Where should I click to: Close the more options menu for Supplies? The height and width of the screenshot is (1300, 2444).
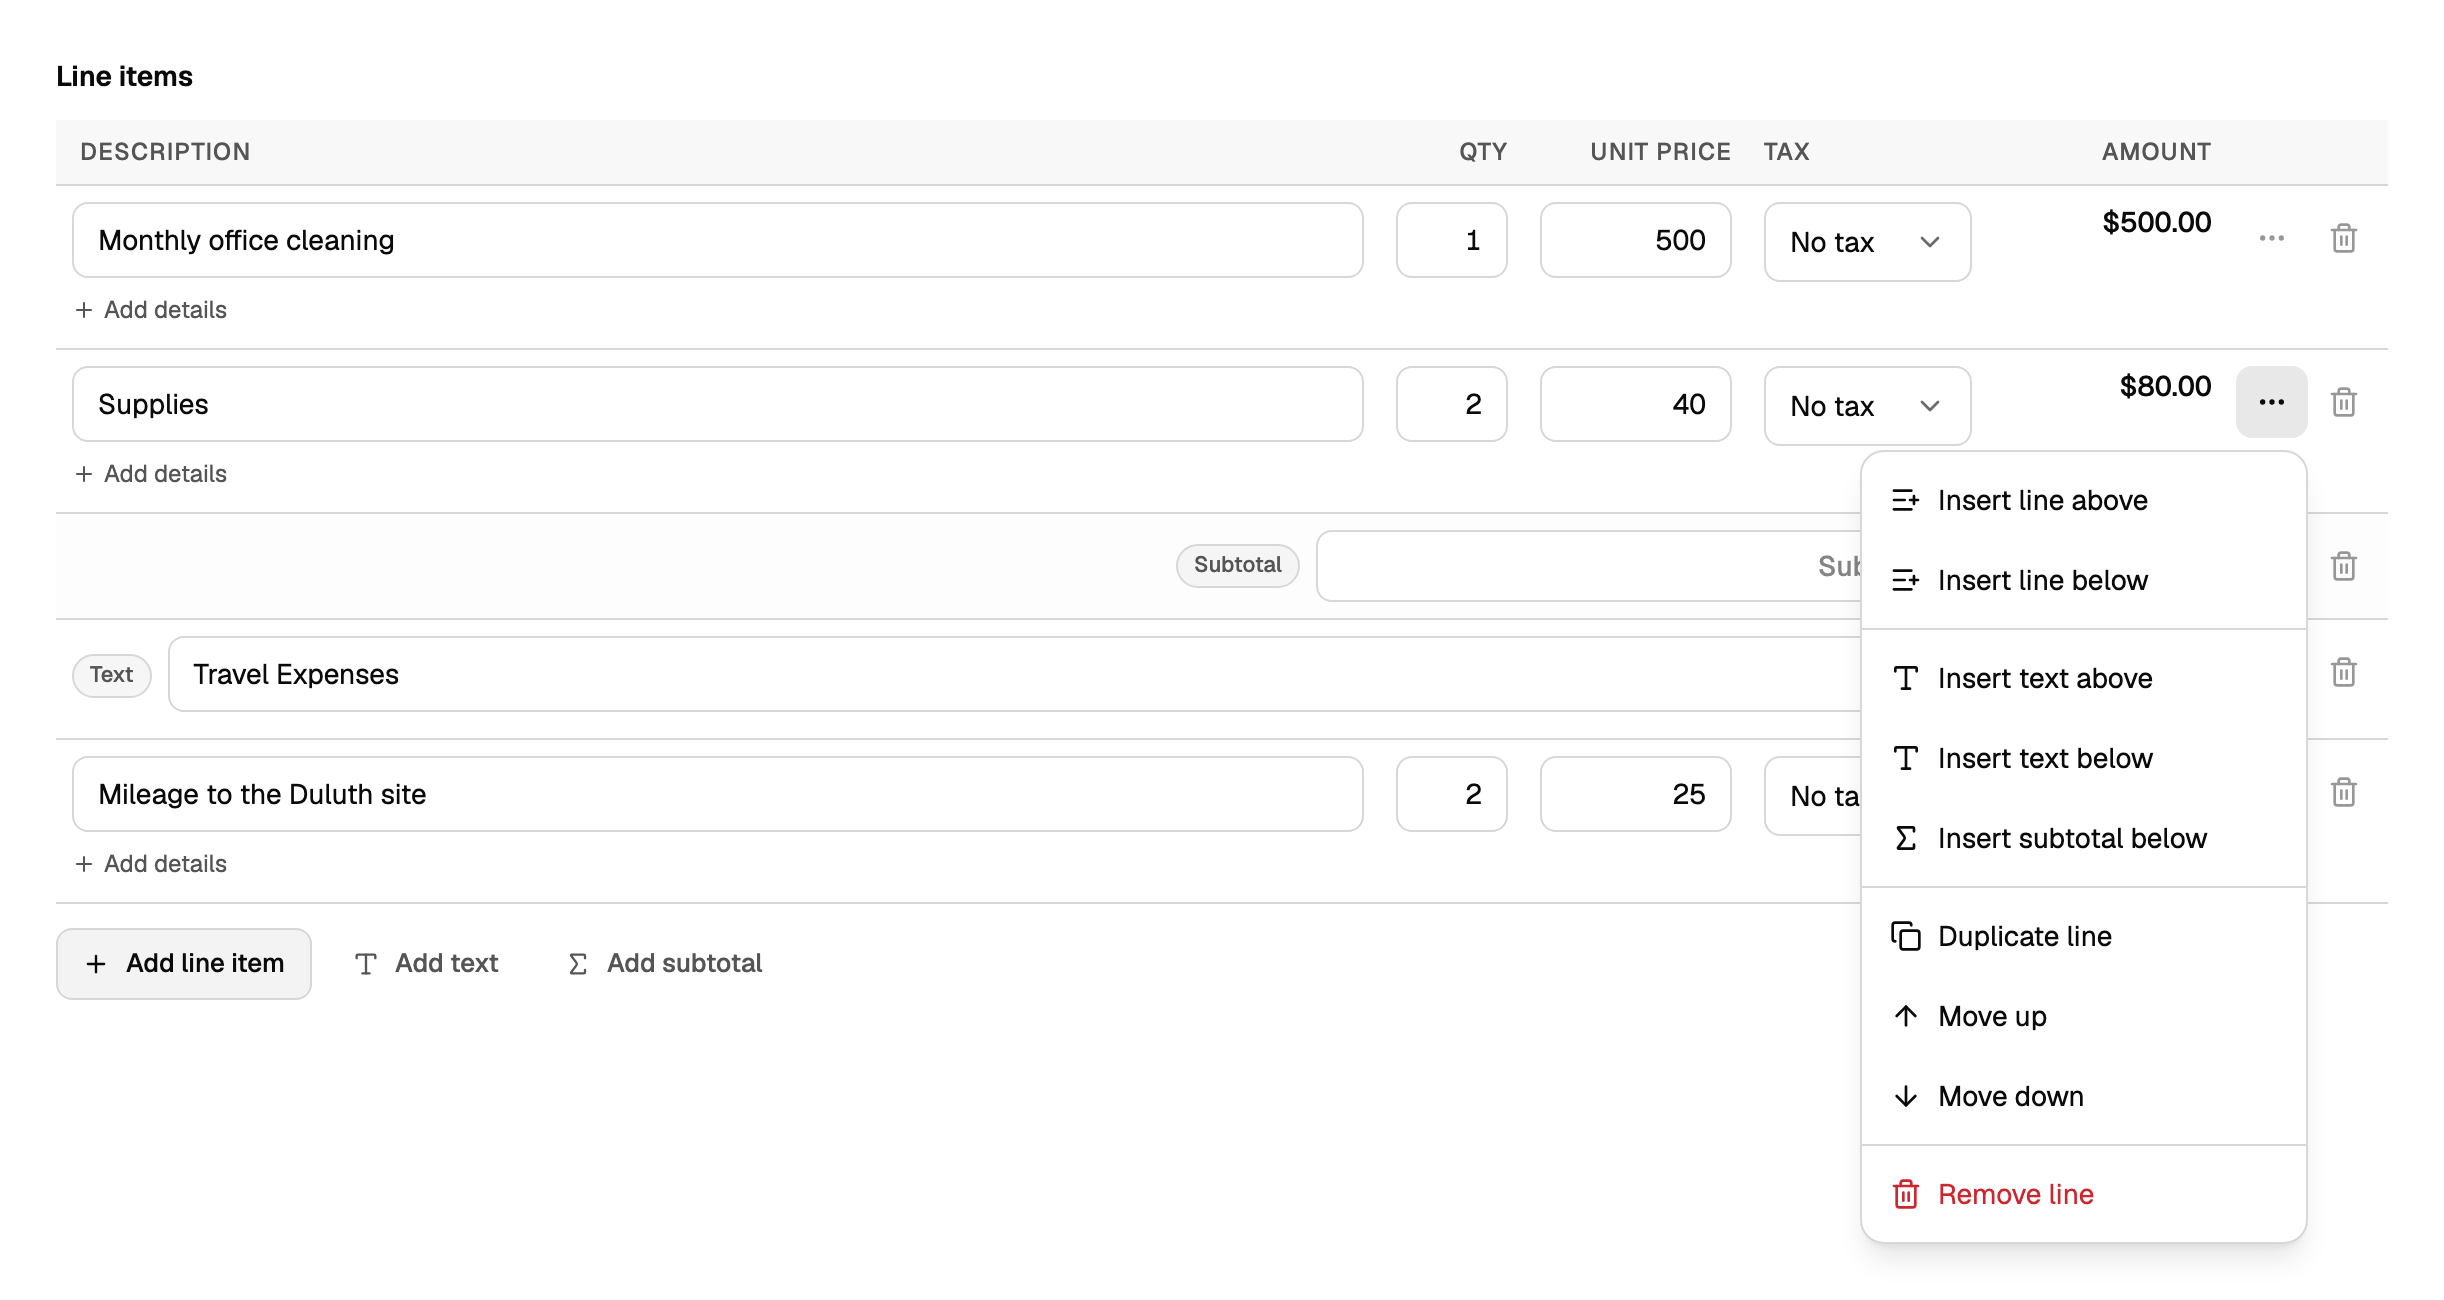tap(2271, 402)
